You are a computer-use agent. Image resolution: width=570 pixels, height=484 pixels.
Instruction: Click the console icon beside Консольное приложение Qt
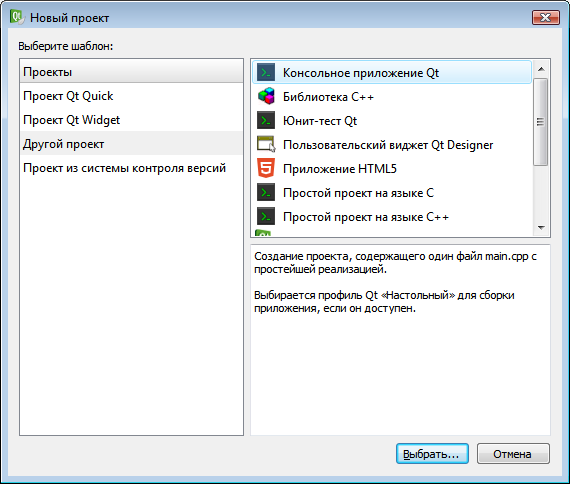point(266,72)
